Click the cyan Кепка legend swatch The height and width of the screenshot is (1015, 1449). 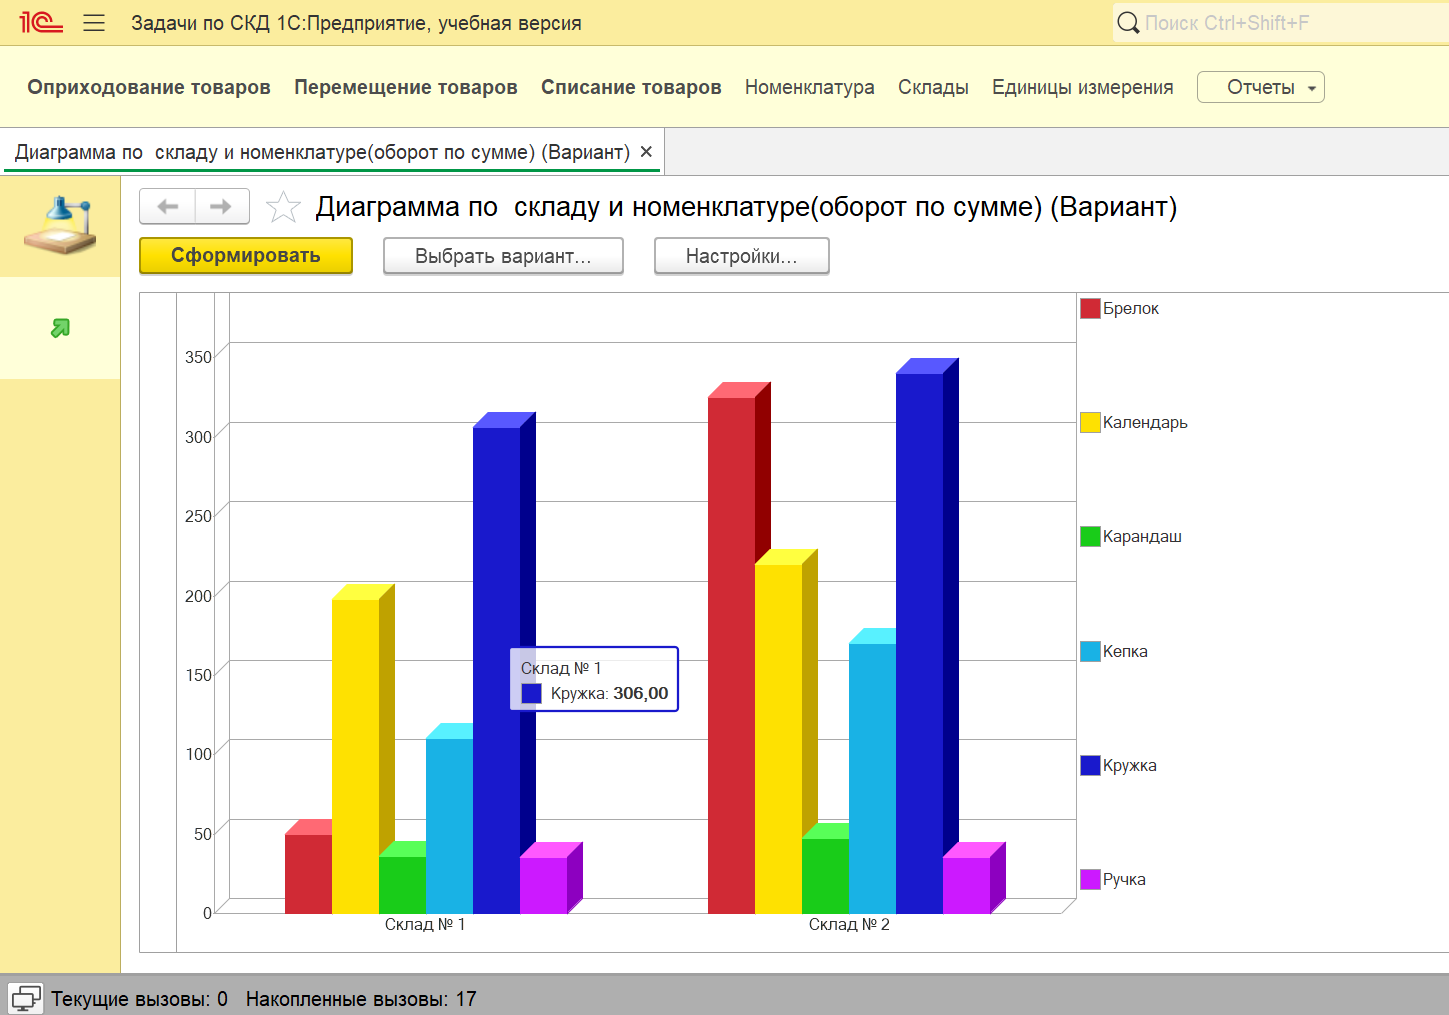coord(1090,651)
